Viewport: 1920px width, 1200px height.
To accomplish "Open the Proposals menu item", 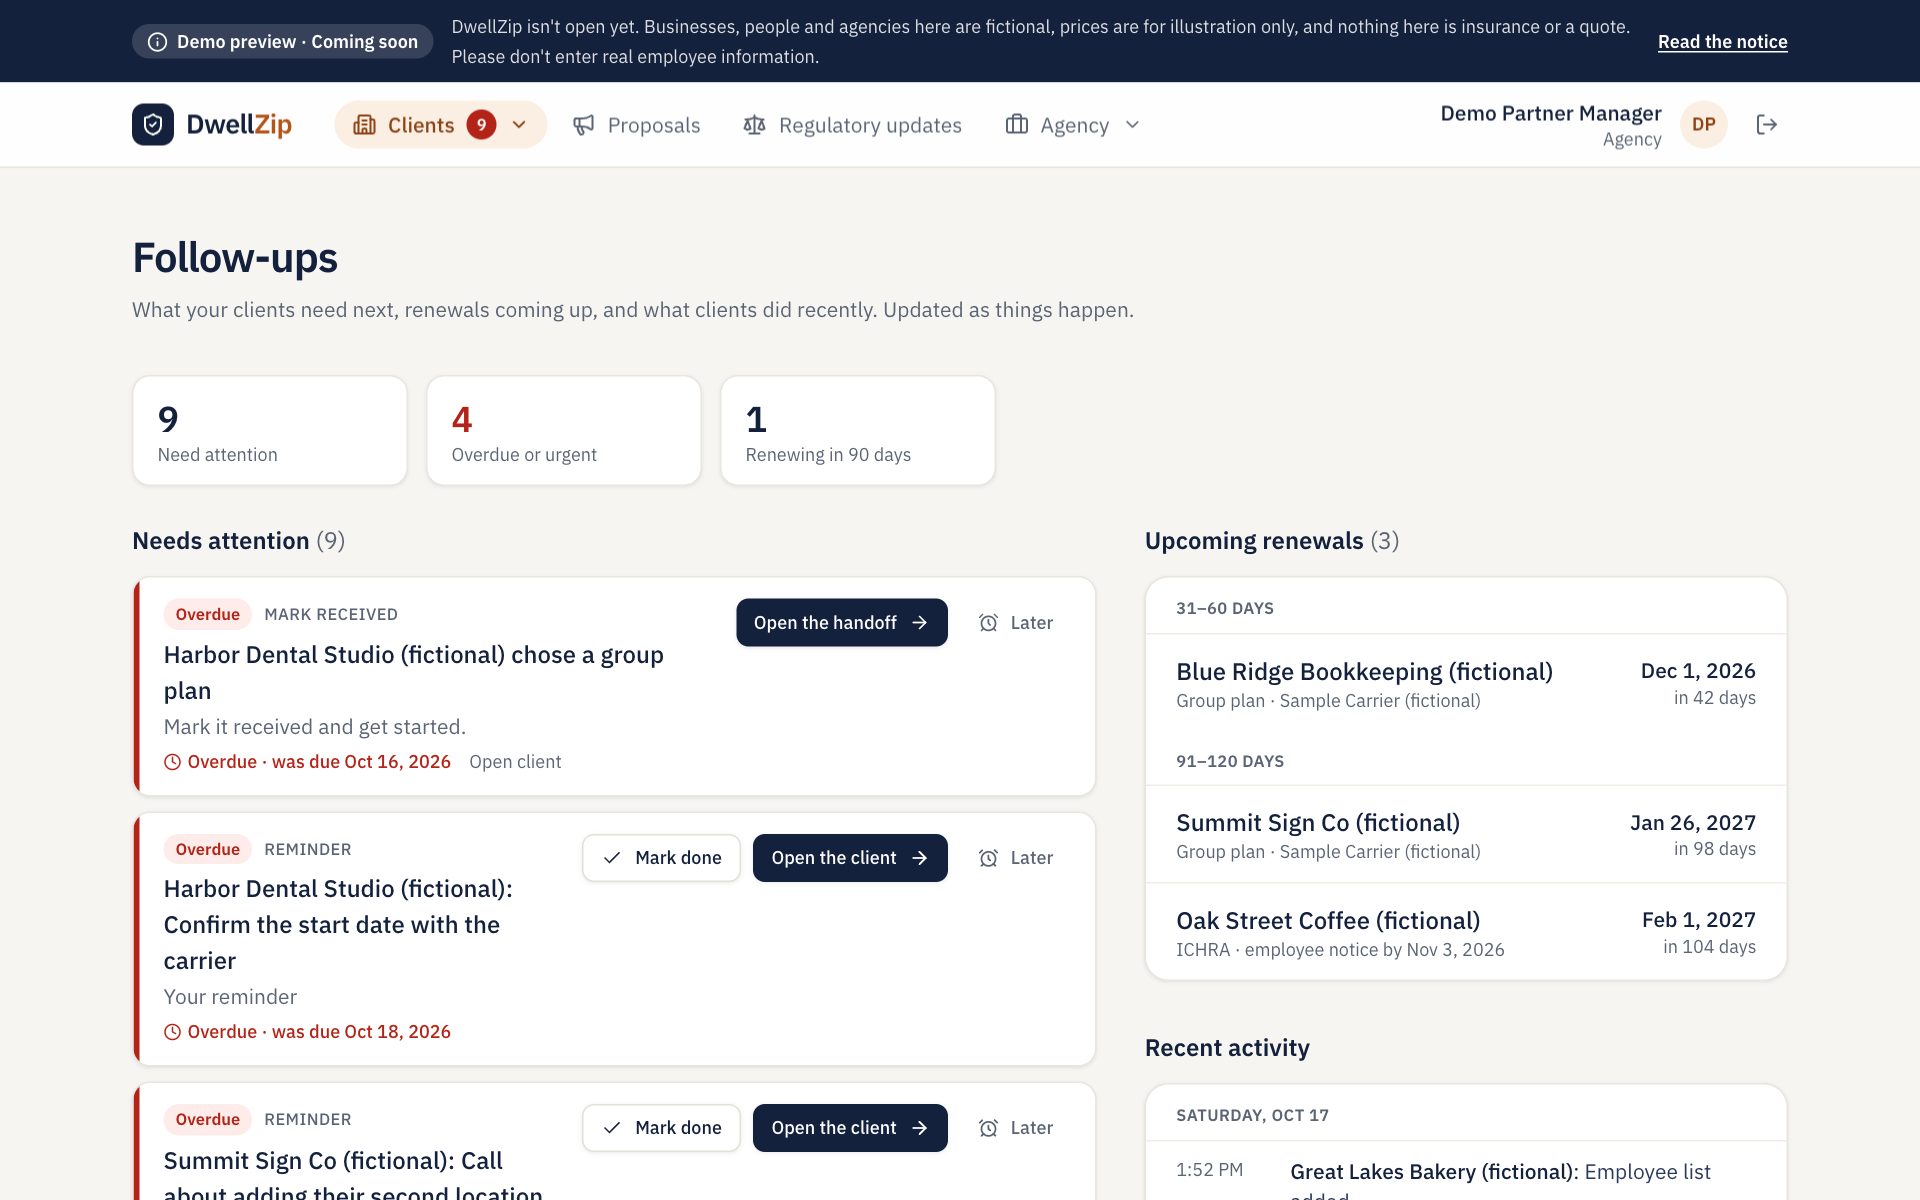I will click(x=637, y=125).
